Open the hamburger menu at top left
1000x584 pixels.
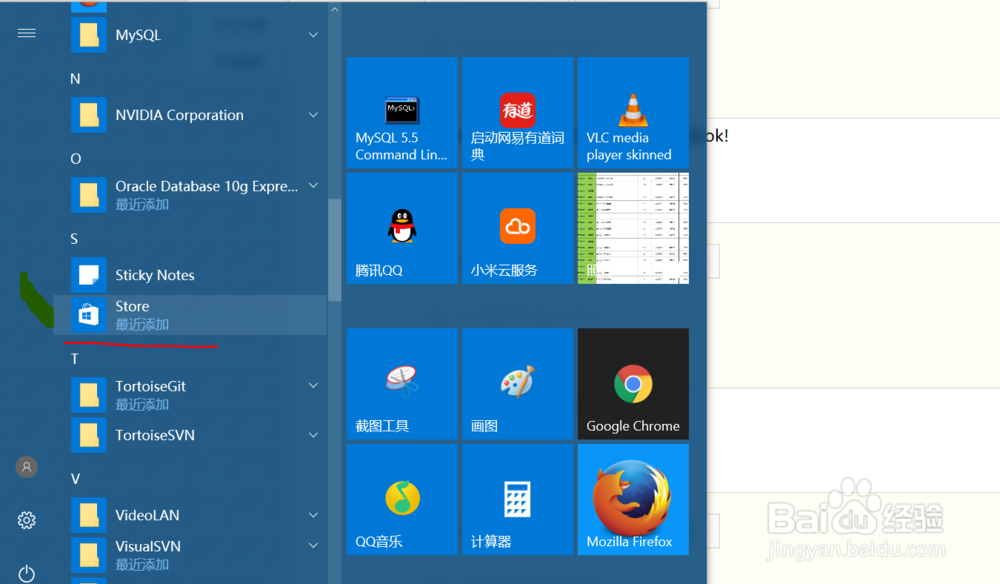tap(26, 32)
